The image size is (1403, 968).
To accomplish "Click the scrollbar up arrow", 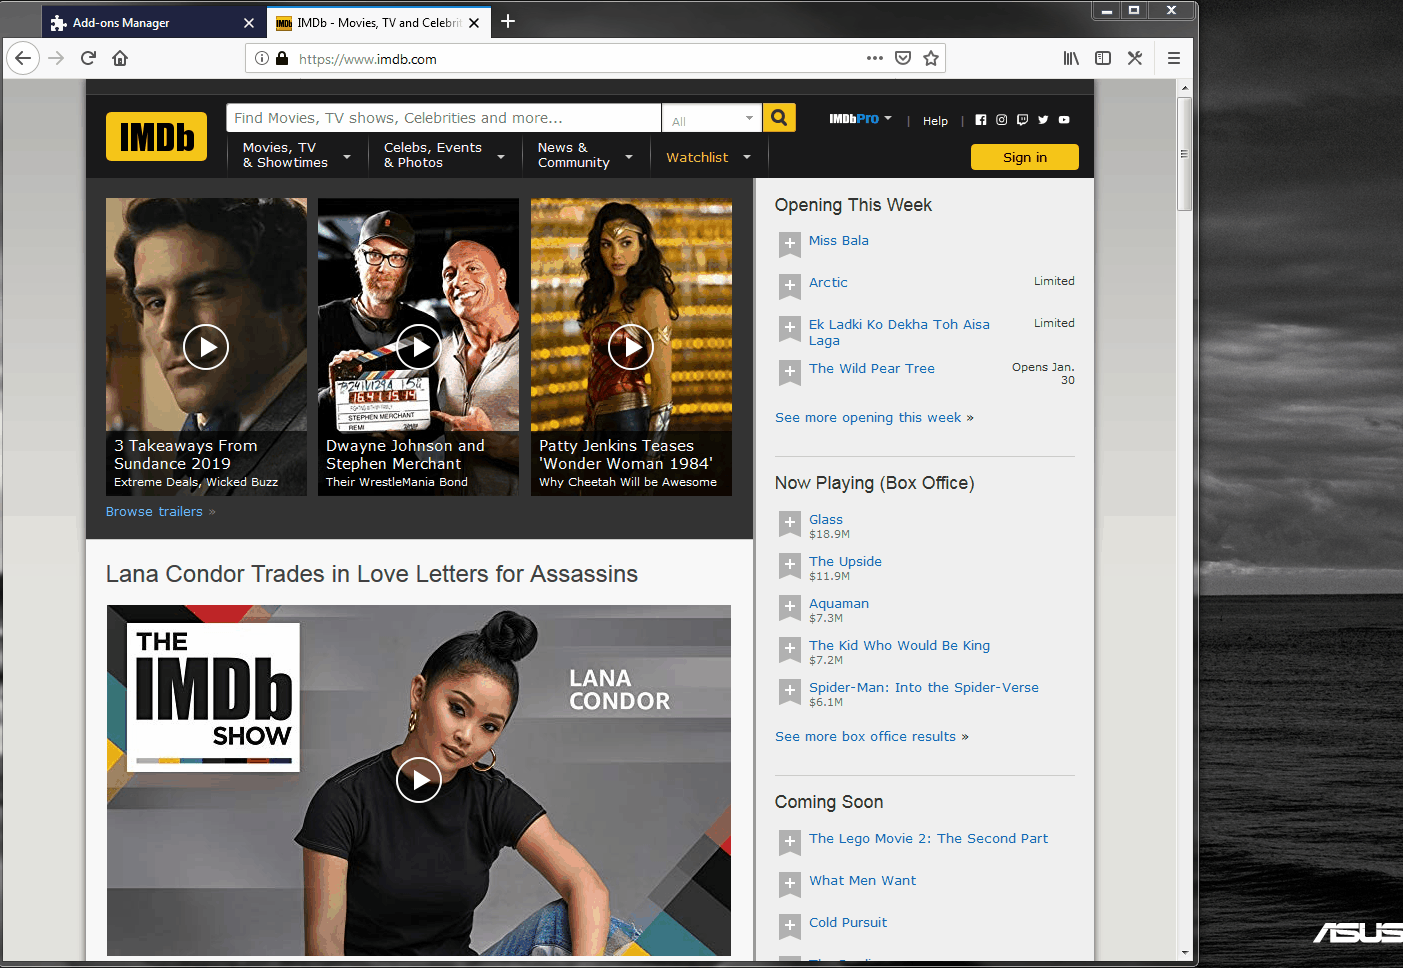I will (x=1185, y=88).
